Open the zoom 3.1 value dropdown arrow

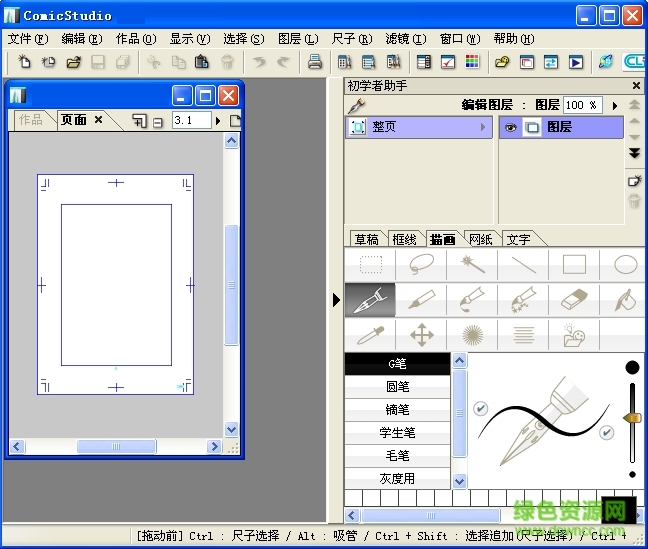pos(220,120)
